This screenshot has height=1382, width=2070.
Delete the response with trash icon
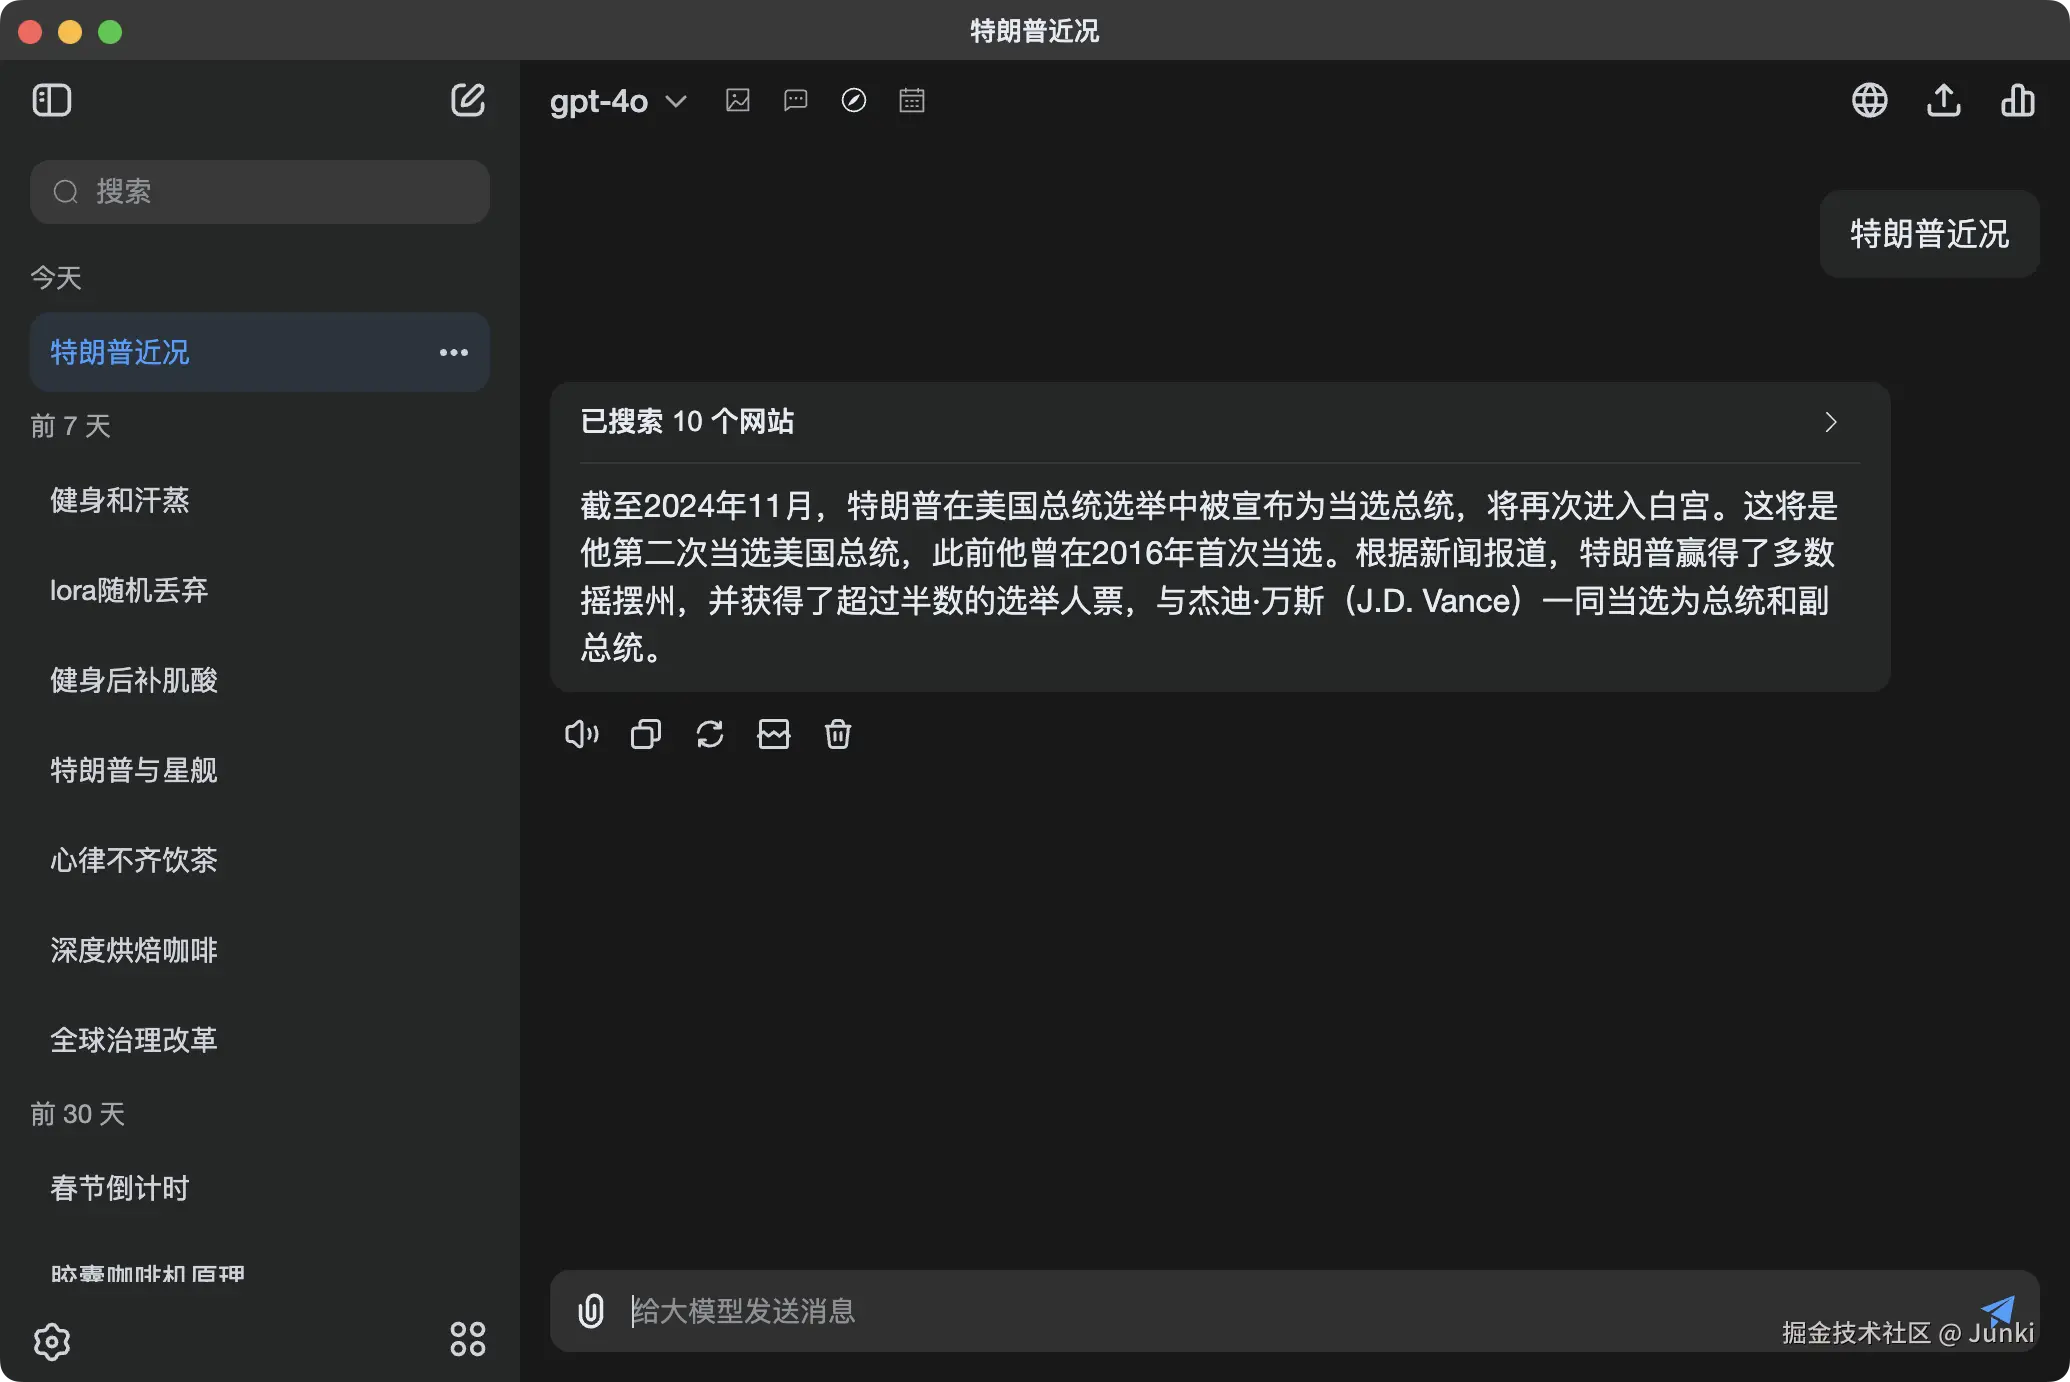(838, 735)
